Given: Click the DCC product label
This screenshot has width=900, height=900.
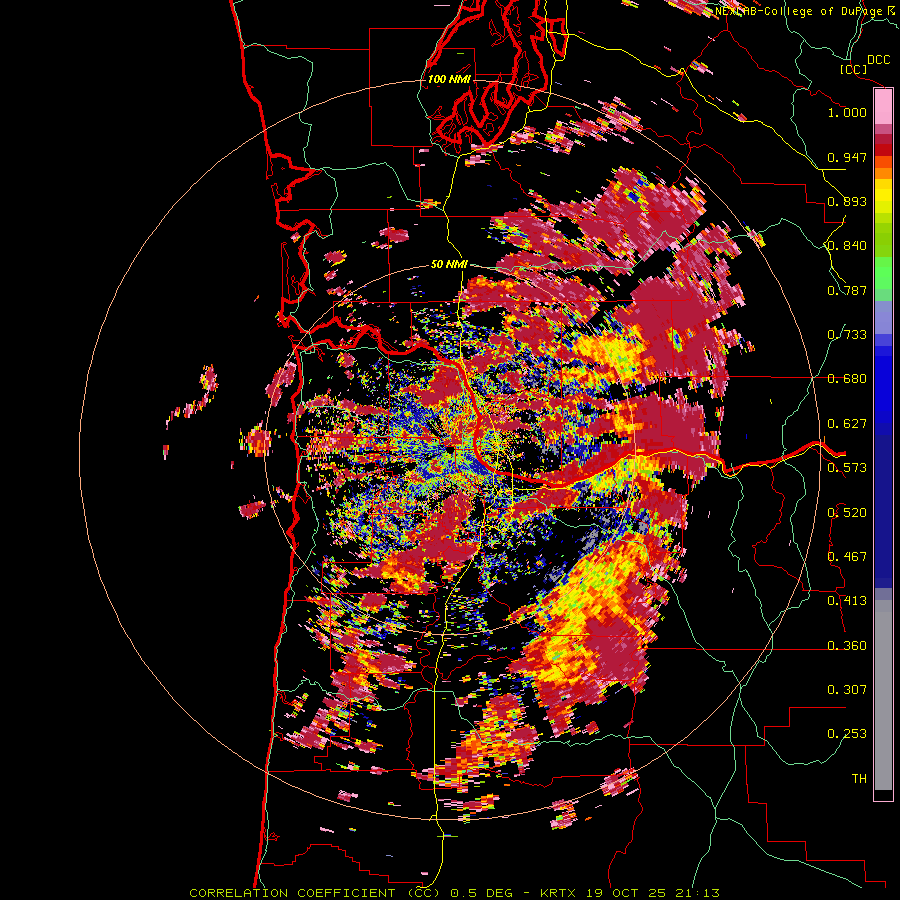Looking at the screenshot, I should [x=878, y=60].
